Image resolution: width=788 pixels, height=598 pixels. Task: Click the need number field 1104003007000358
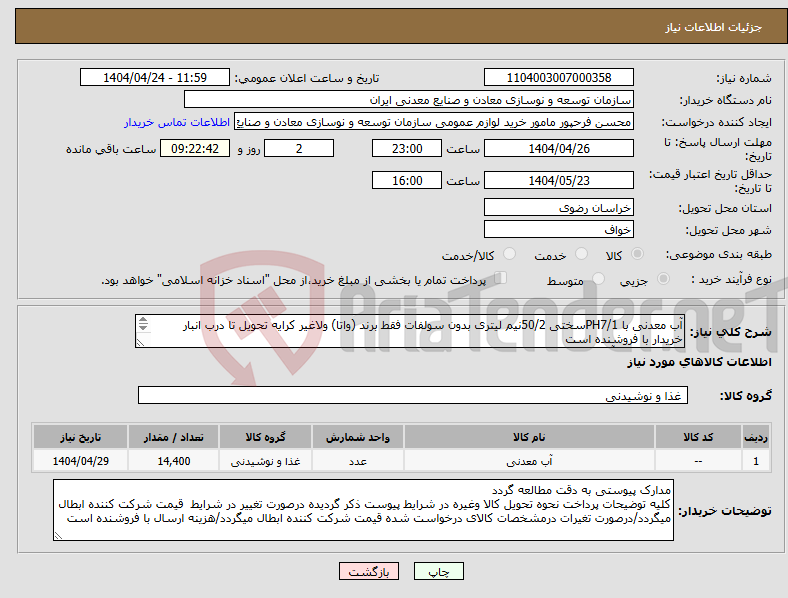click(x=559, y=78)
